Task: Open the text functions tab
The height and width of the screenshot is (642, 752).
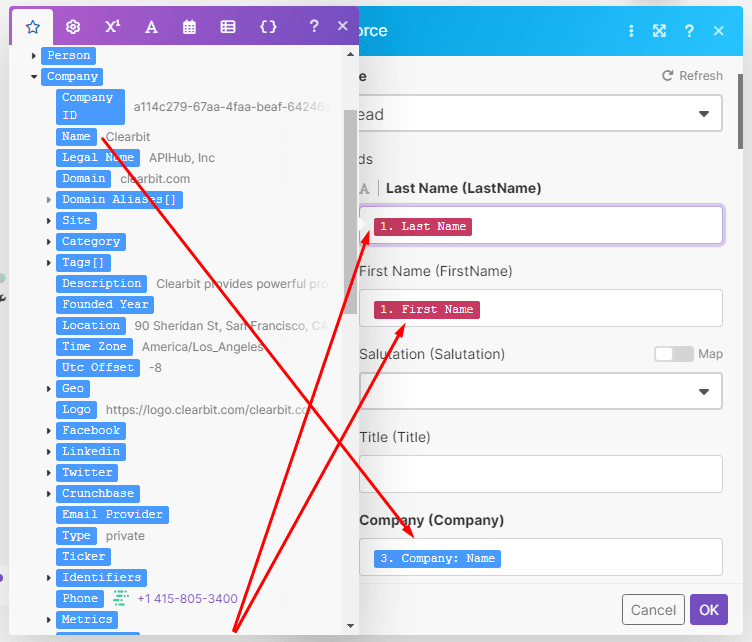Action: tap(151, 27)
